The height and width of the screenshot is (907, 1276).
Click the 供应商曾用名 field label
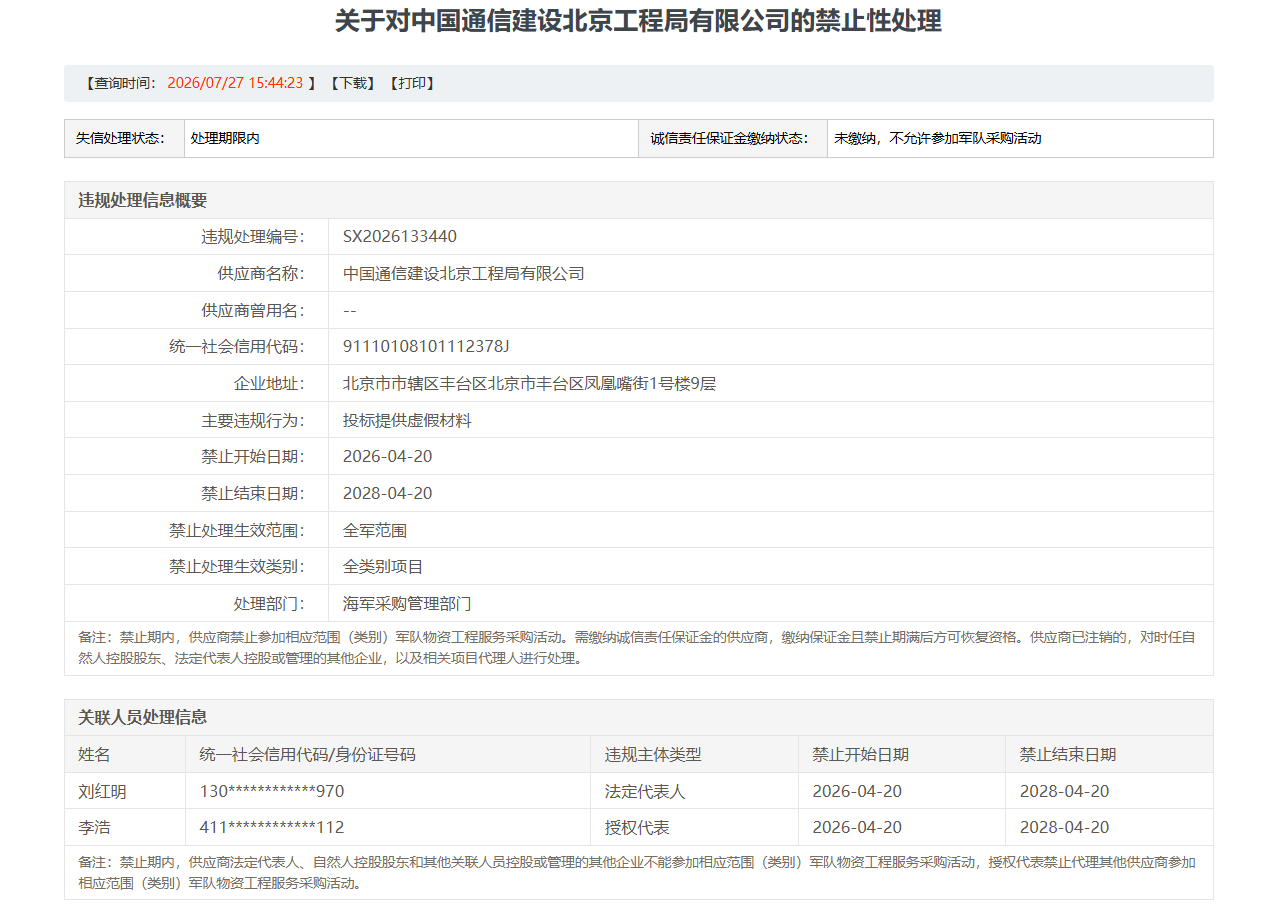253,310
